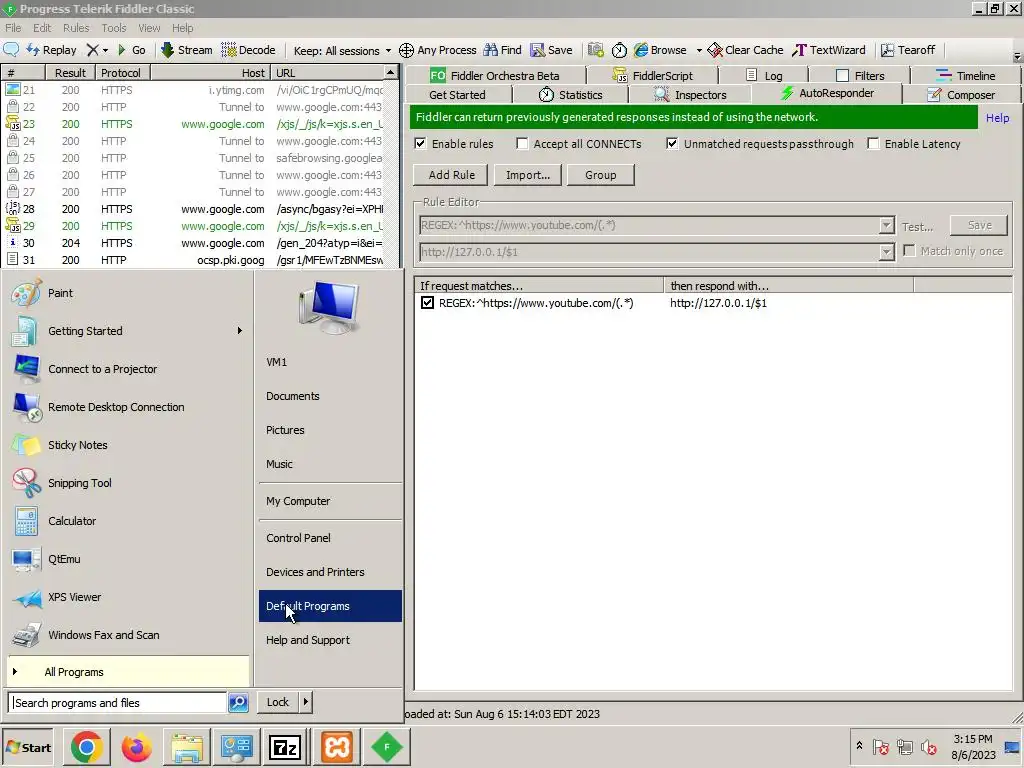
Task: Open Chrome from taskbar
Action: point(87,747)
